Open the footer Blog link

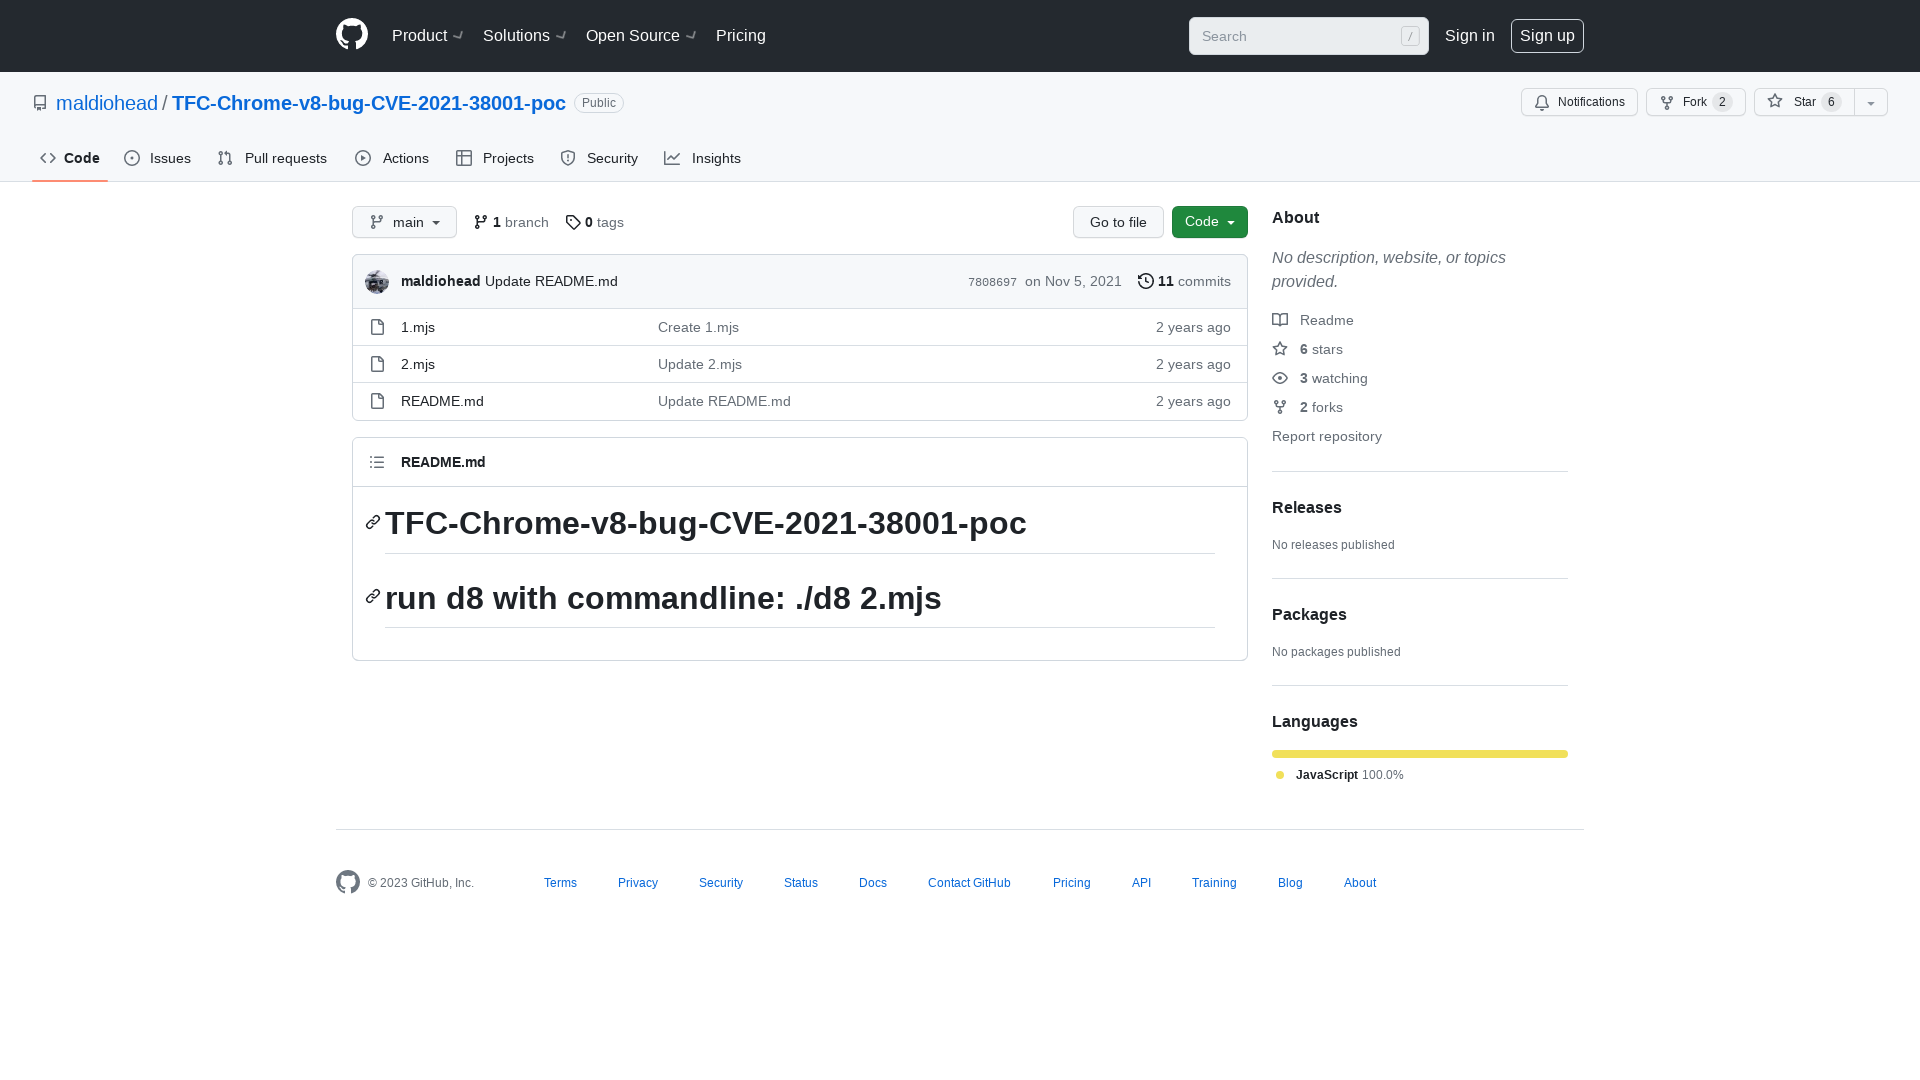1290,883
